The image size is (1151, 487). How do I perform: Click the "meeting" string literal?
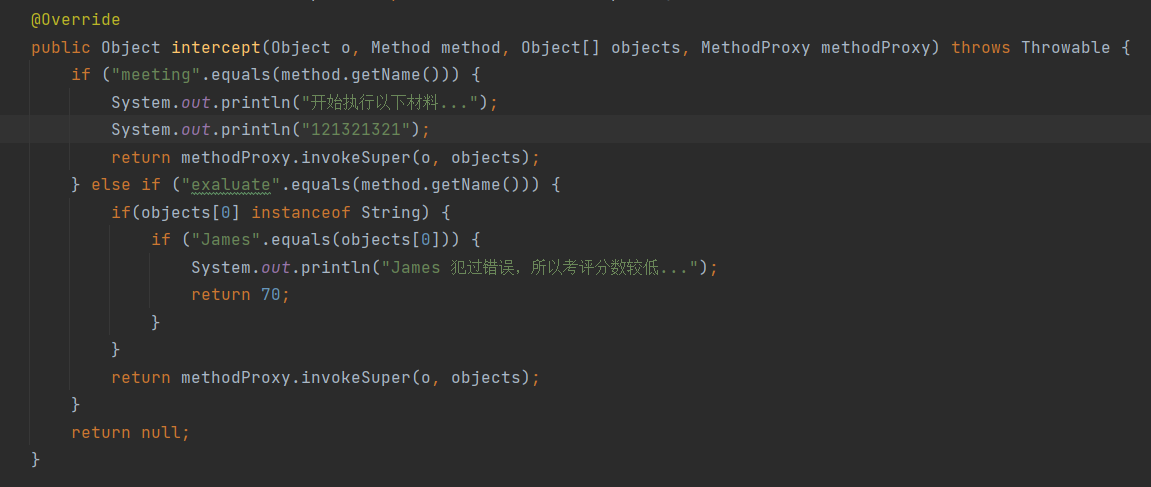(156, 75)
